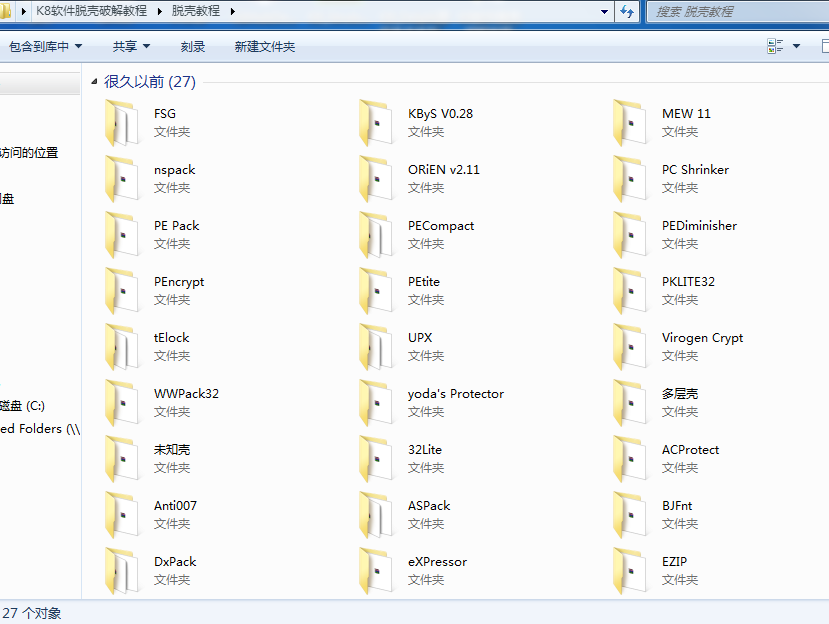Click the 脱壳教程 breadcrumb segment
829x624 pixels.
[196, 11]
